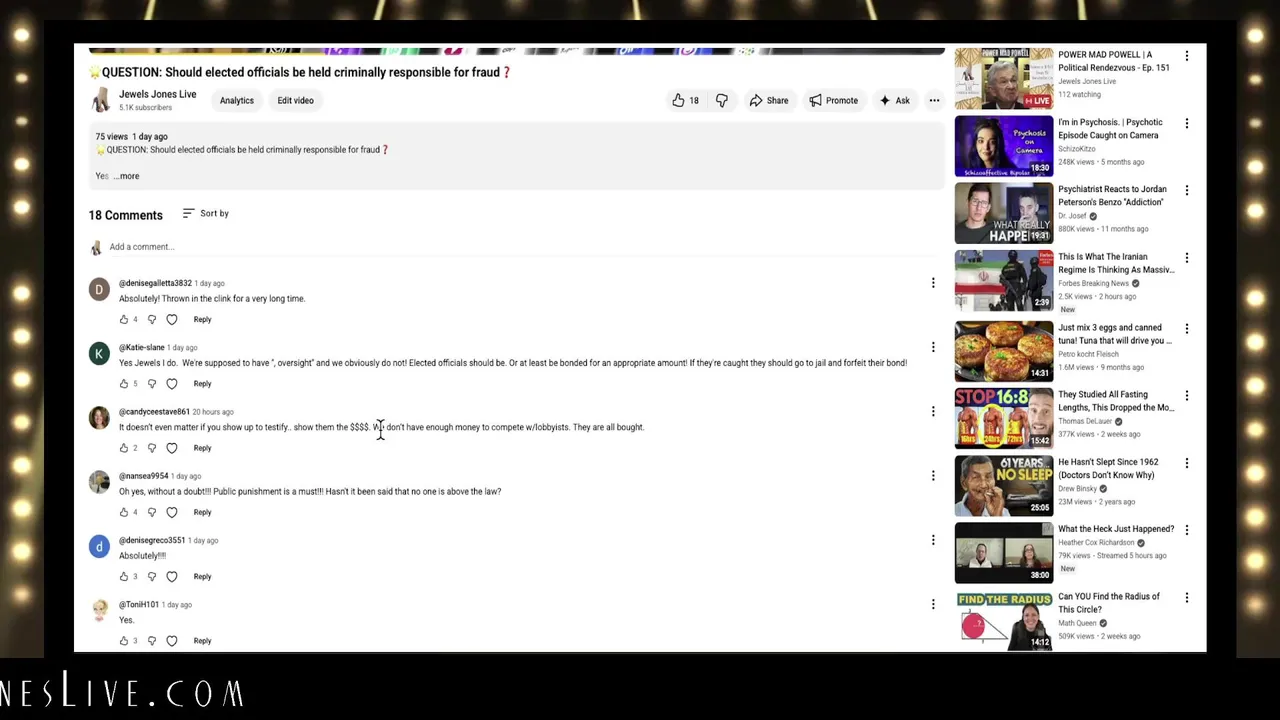Open menu for Psychiatrist Reacts video
The image size is (1280, 720).
point(1187,190)
